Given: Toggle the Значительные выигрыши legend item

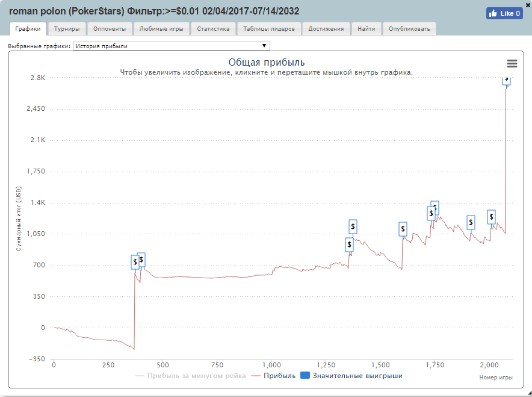Looking at the screenshot, I should point(352,376).
